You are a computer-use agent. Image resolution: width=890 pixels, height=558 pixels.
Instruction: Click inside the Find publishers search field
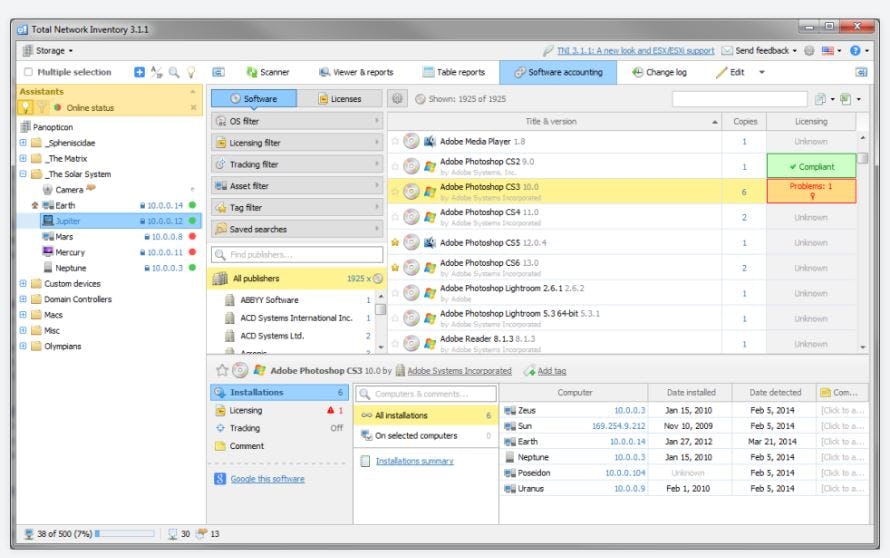(297, 254)
